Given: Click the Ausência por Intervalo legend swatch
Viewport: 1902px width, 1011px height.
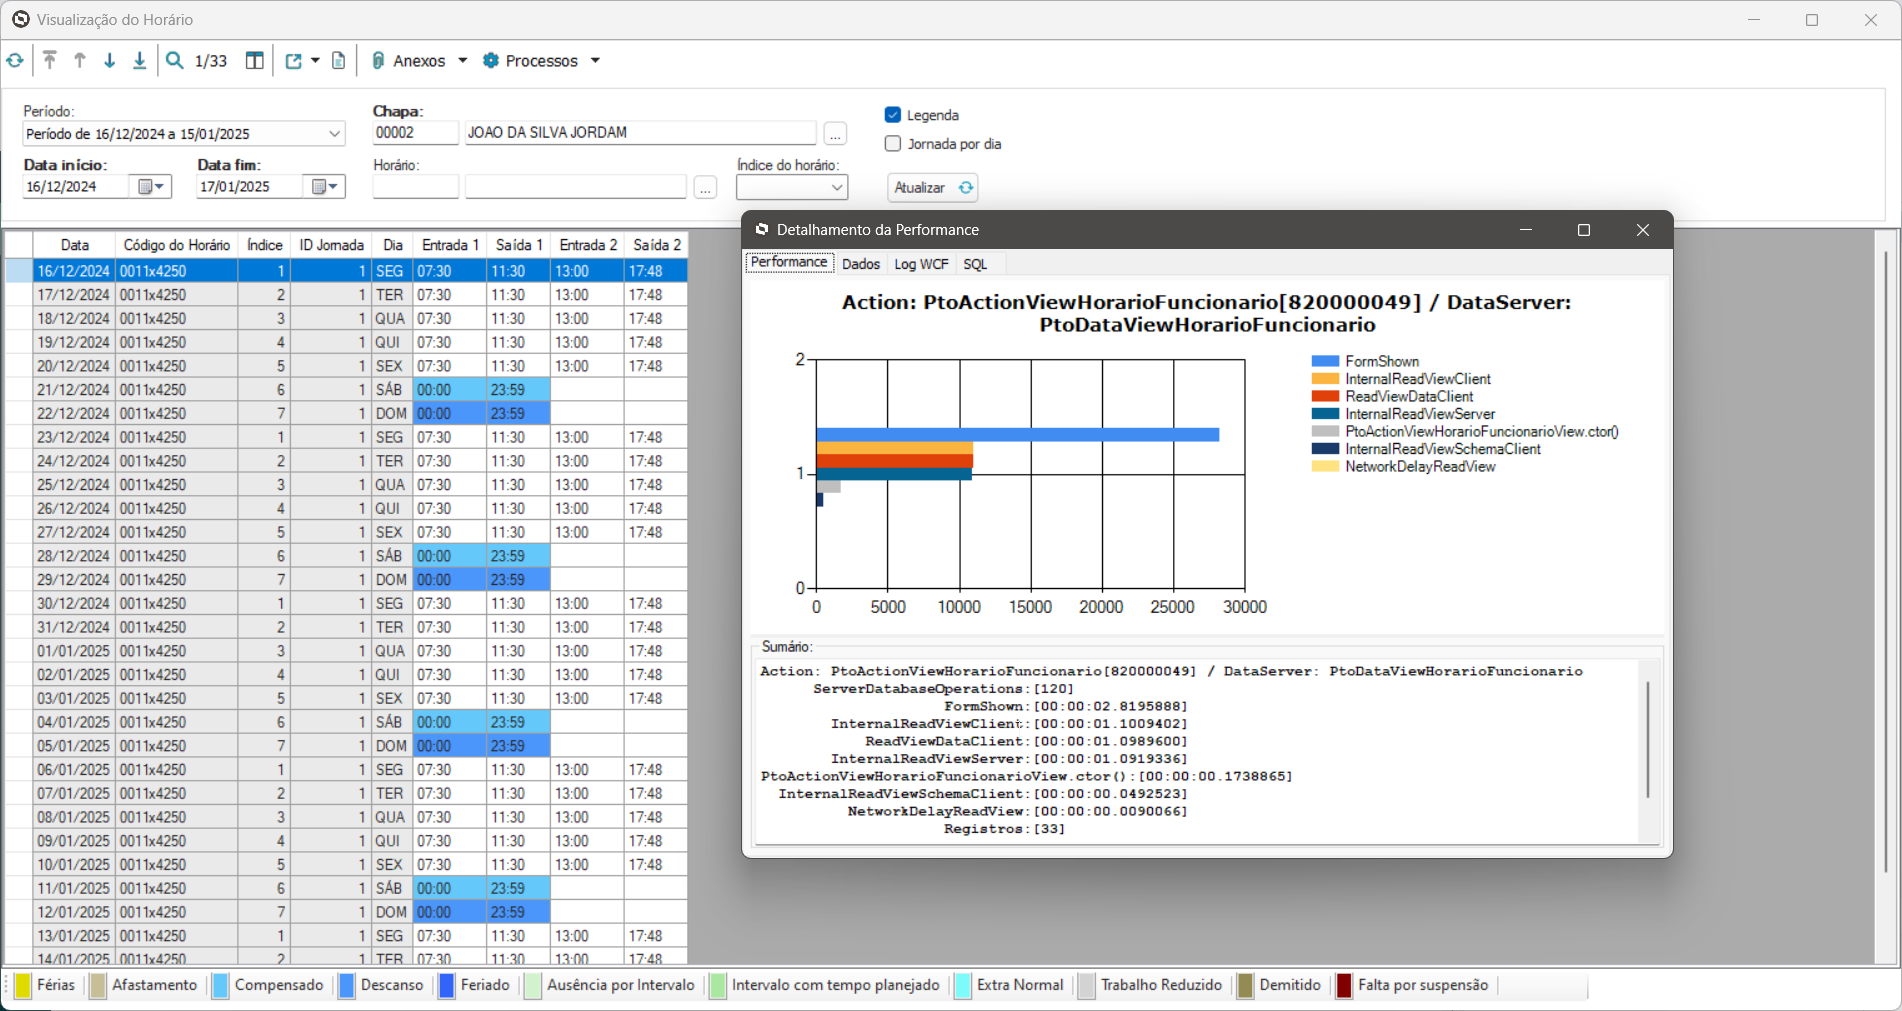Looking at the screenshot, I should [533, 986].
